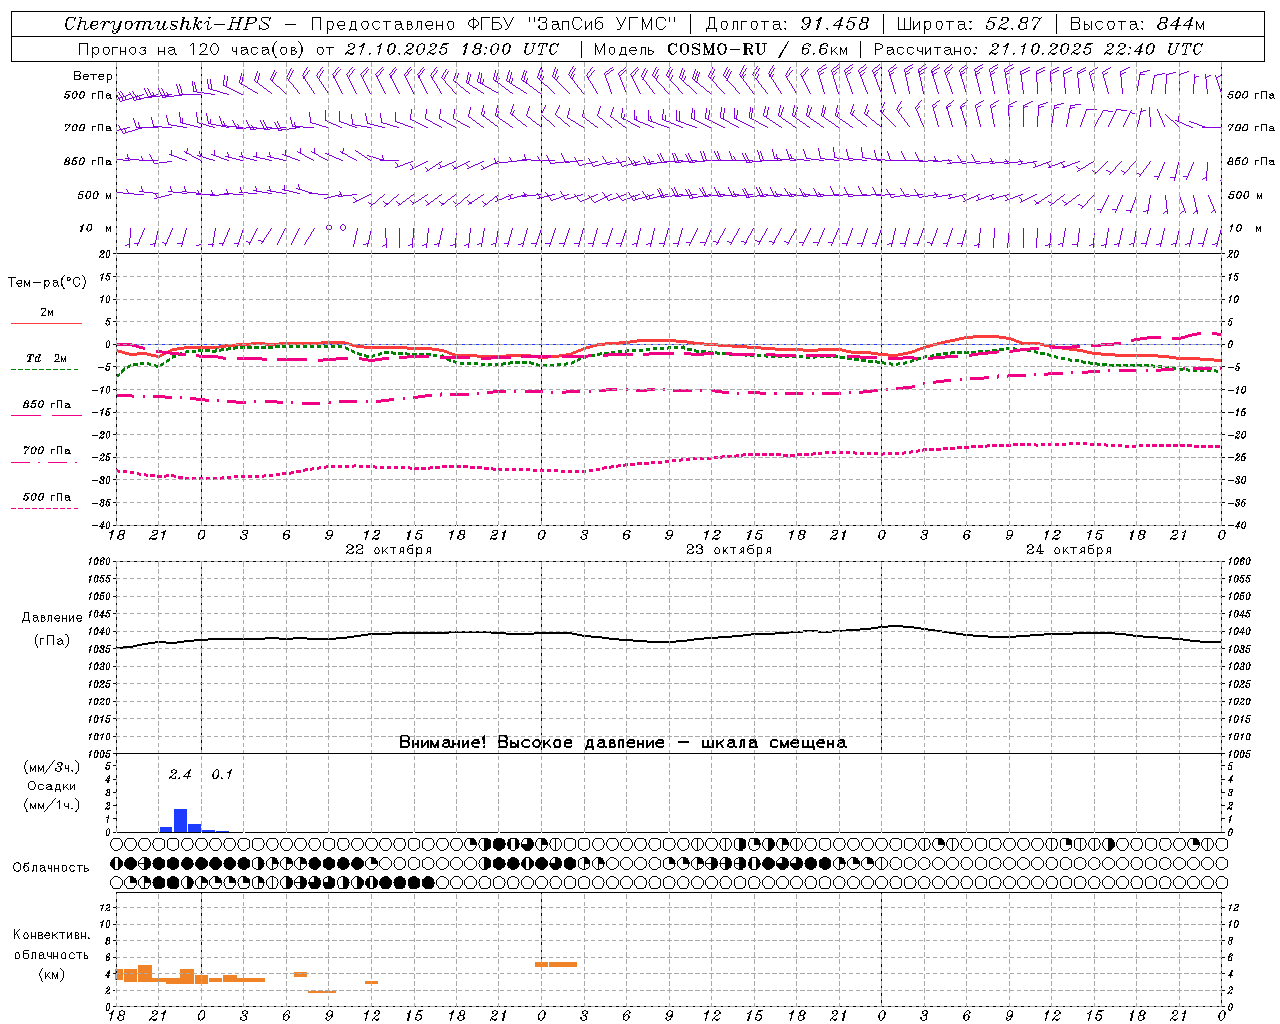The height and width of the screenshot is (1024, 1280).
Task: Click the 'Долгота: 91.458' value
Action: tap(788, 24)
